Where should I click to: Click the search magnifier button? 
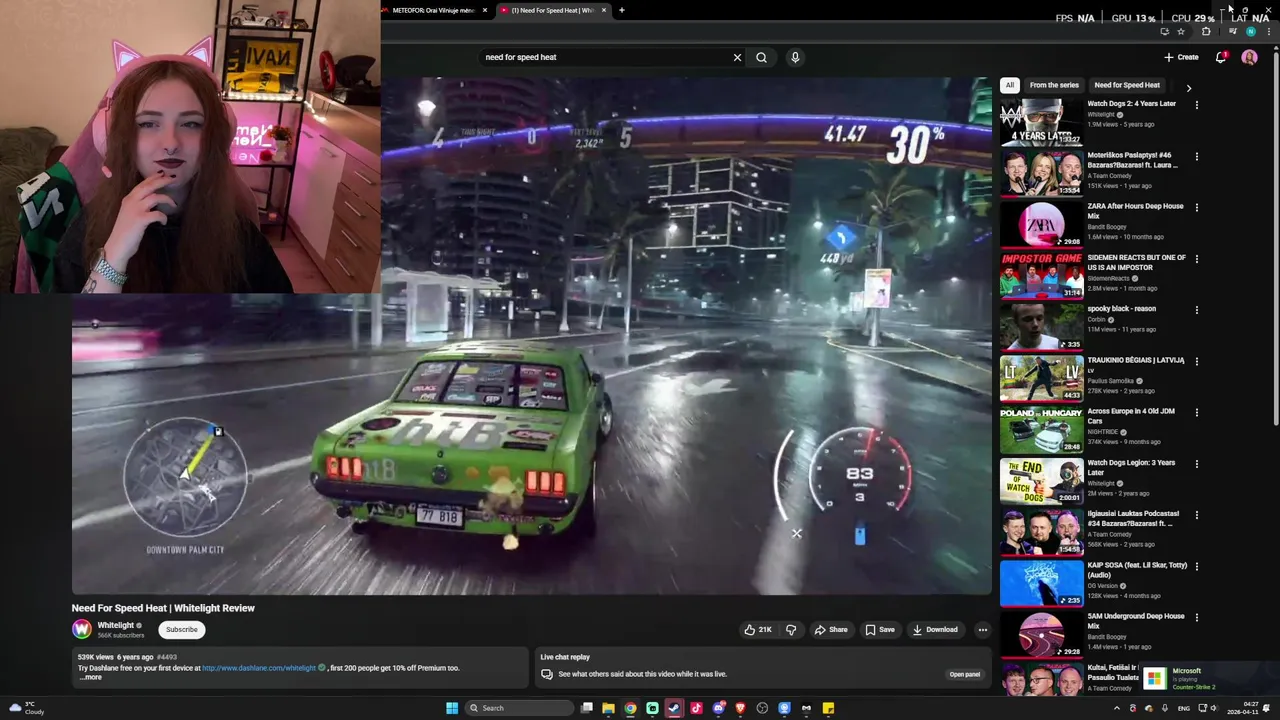pos(761,57)
